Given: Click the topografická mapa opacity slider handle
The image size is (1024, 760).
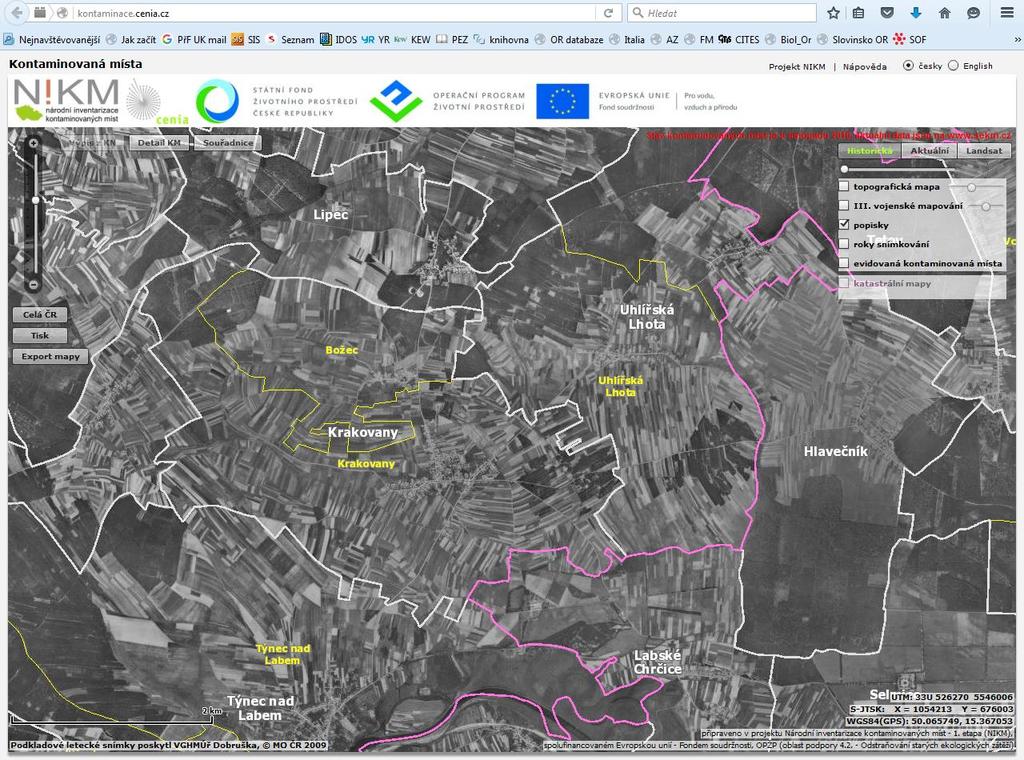Looking at the screenshot, I should (x=972, y=187).
